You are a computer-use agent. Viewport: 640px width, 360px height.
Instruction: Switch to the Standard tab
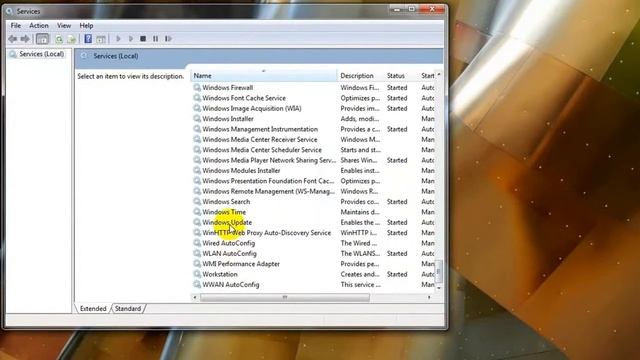[x=128, y=309]
